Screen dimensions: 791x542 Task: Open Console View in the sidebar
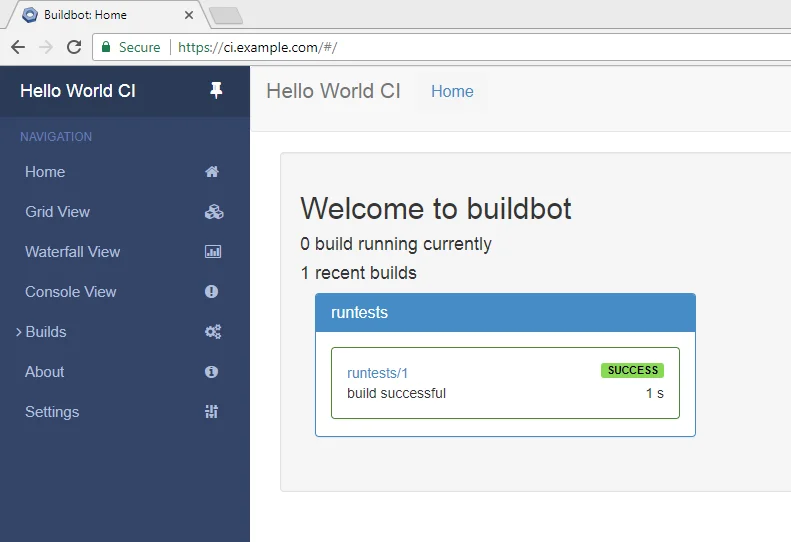pos(71,292)
